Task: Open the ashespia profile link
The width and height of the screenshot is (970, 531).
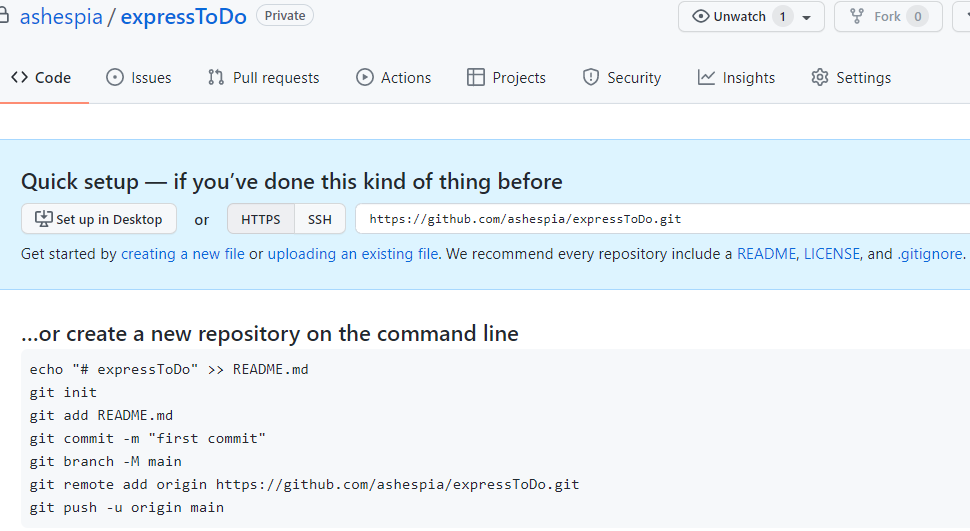Action: (61, 17)
